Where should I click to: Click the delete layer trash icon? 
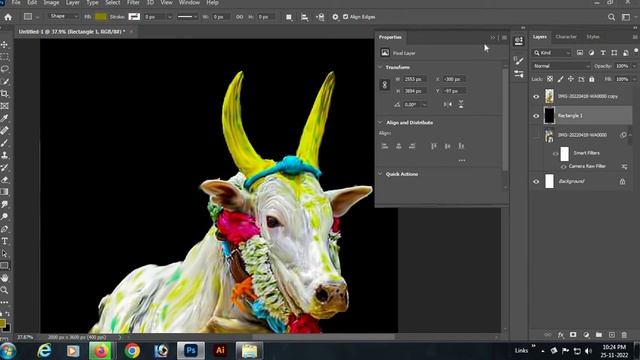(624, 335)
